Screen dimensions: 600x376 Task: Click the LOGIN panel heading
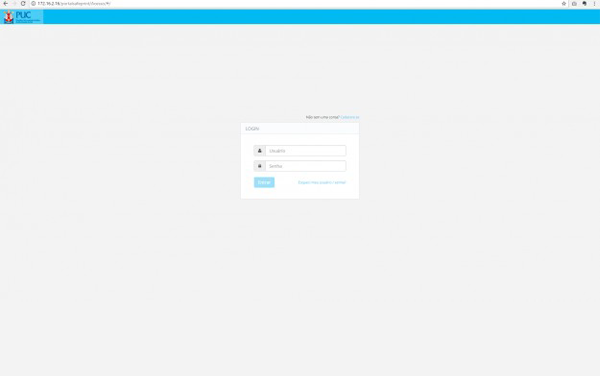(x=252, y=129)
